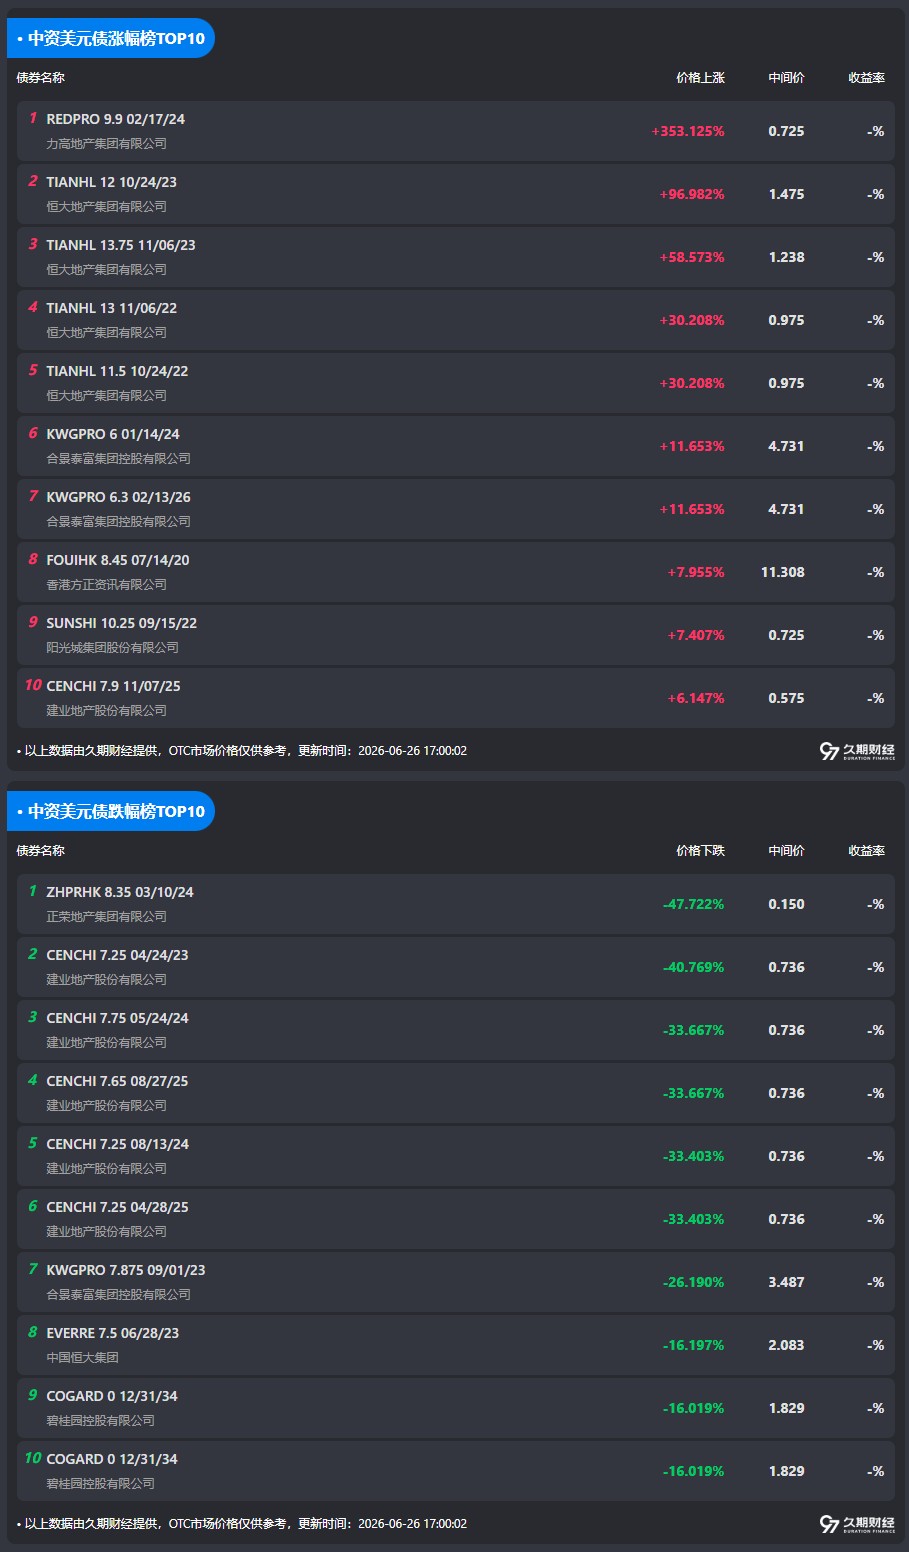
Task: Open the rank 10 COGARD 0 12/31/34 bond
Action: (x=456, y=1471)
